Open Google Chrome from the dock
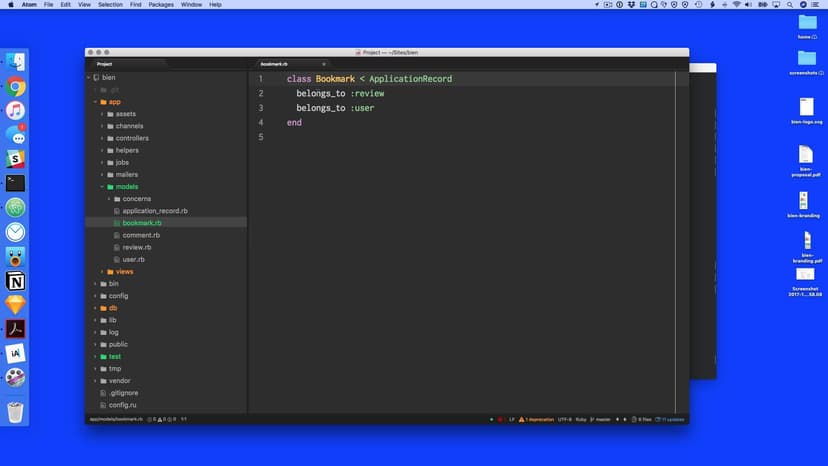This screenshot has width=828, height=466. point(16,87)
